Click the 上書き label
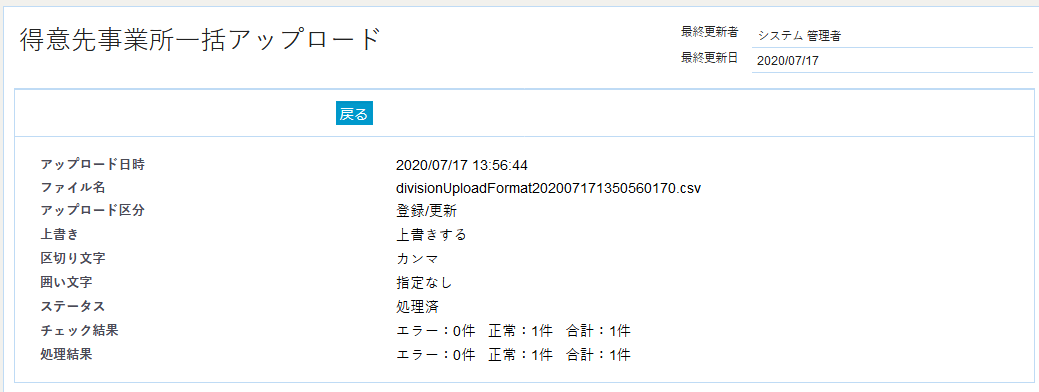Screen dimensions: 1039x392 [x=60, y=234]
